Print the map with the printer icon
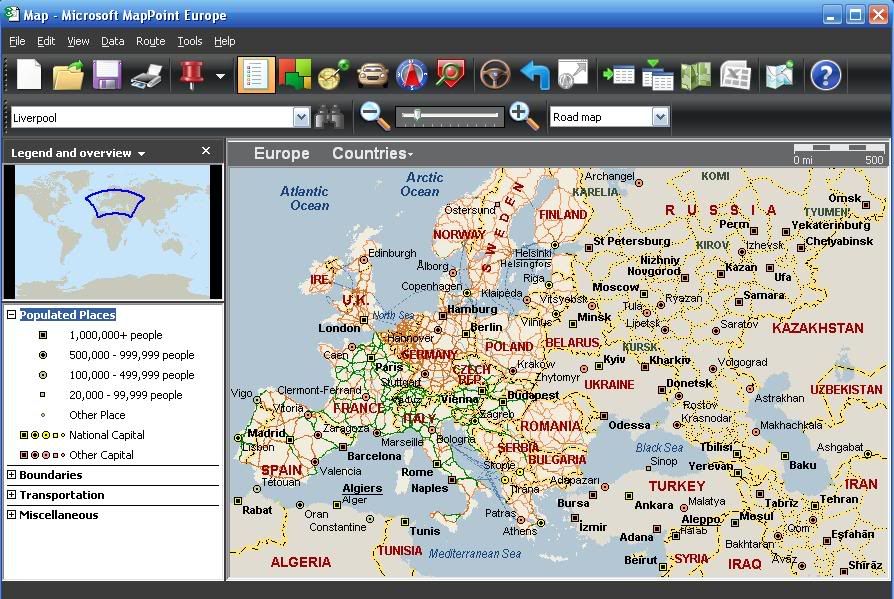Image resolution: width=894 pixels, height=599 pixels. [147, 75]
